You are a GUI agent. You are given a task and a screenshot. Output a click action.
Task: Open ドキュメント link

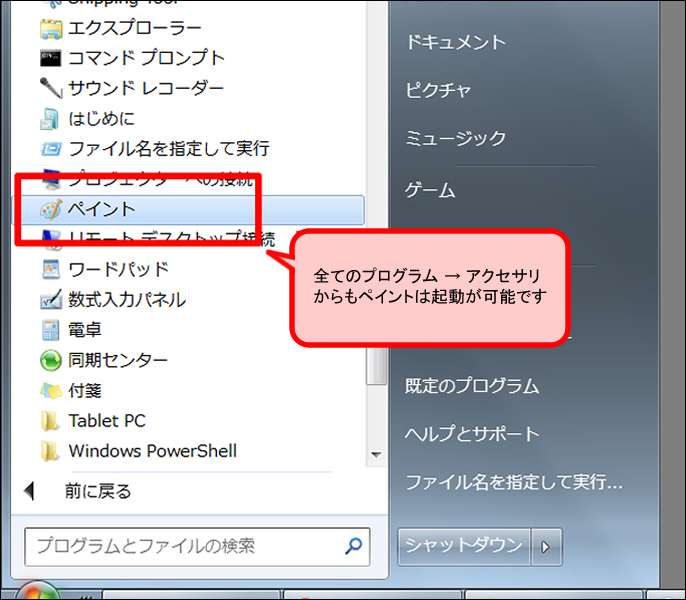[x=456, y=42]
